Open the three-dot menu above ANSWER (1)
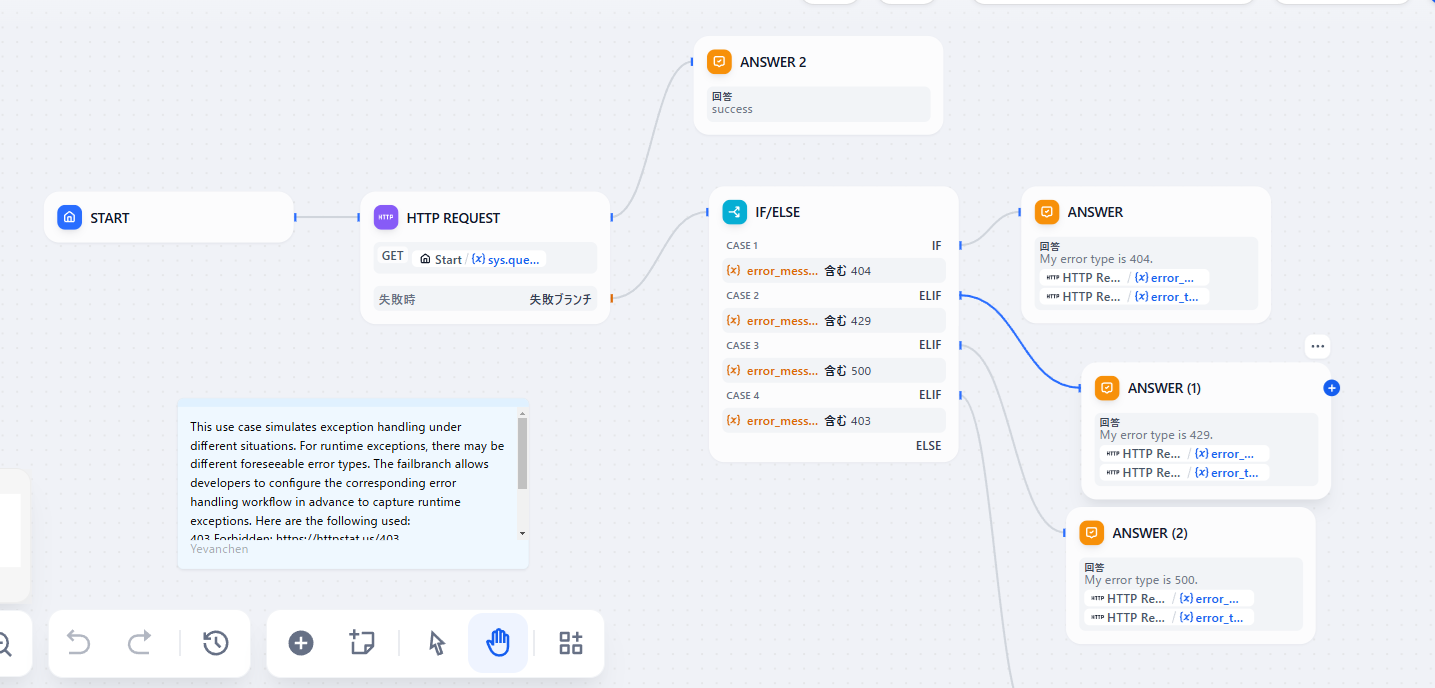 pos(1318,346)
